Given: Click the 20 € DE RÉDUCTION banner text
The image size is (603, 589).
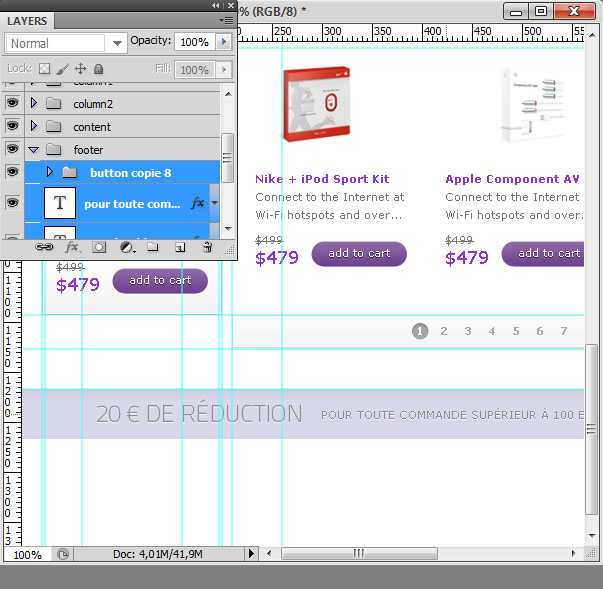Looking at the screenshot, I should pyautogui.click(x=199, y=414).
